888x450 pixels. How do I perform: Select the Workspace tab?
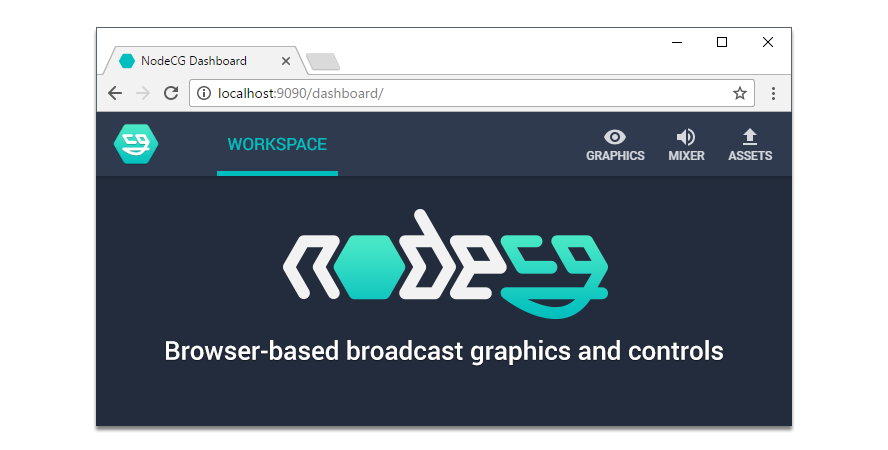coord(277,144)
